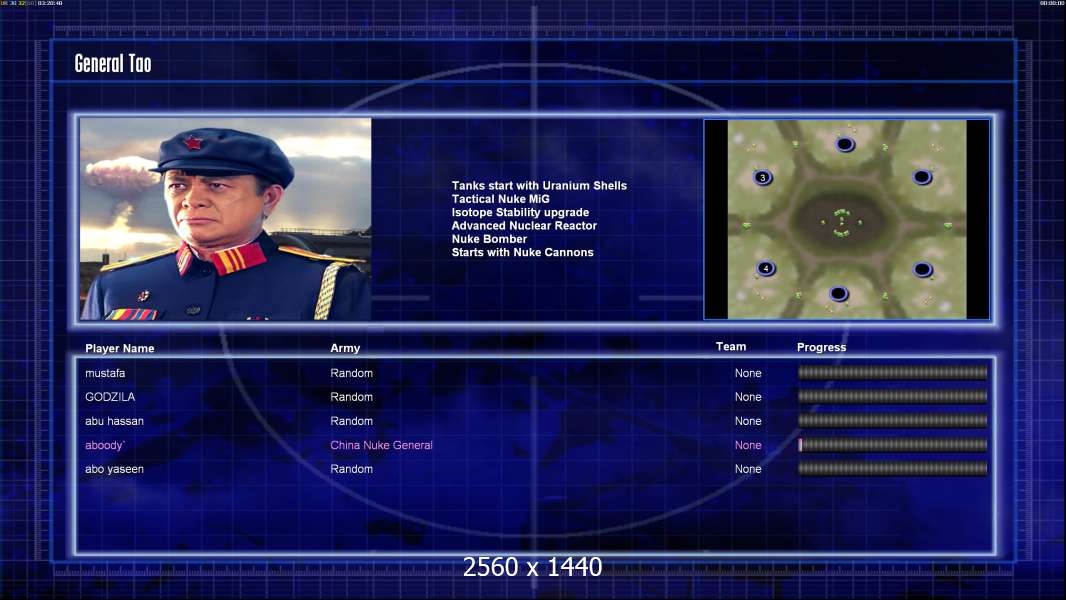Click the '2560 x 1440' resolution label

pos(532,567)
